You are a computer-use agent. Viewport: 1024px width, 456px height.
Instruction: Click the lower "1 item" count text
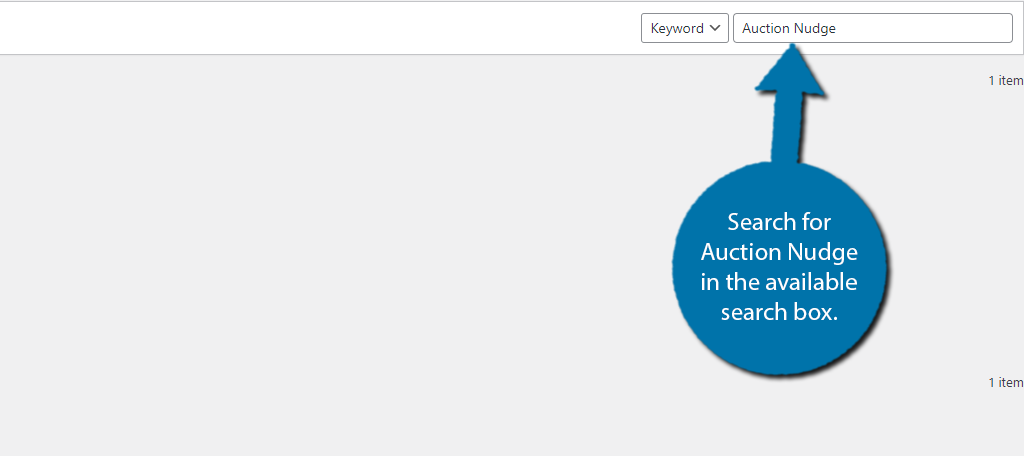(1006, 383)
